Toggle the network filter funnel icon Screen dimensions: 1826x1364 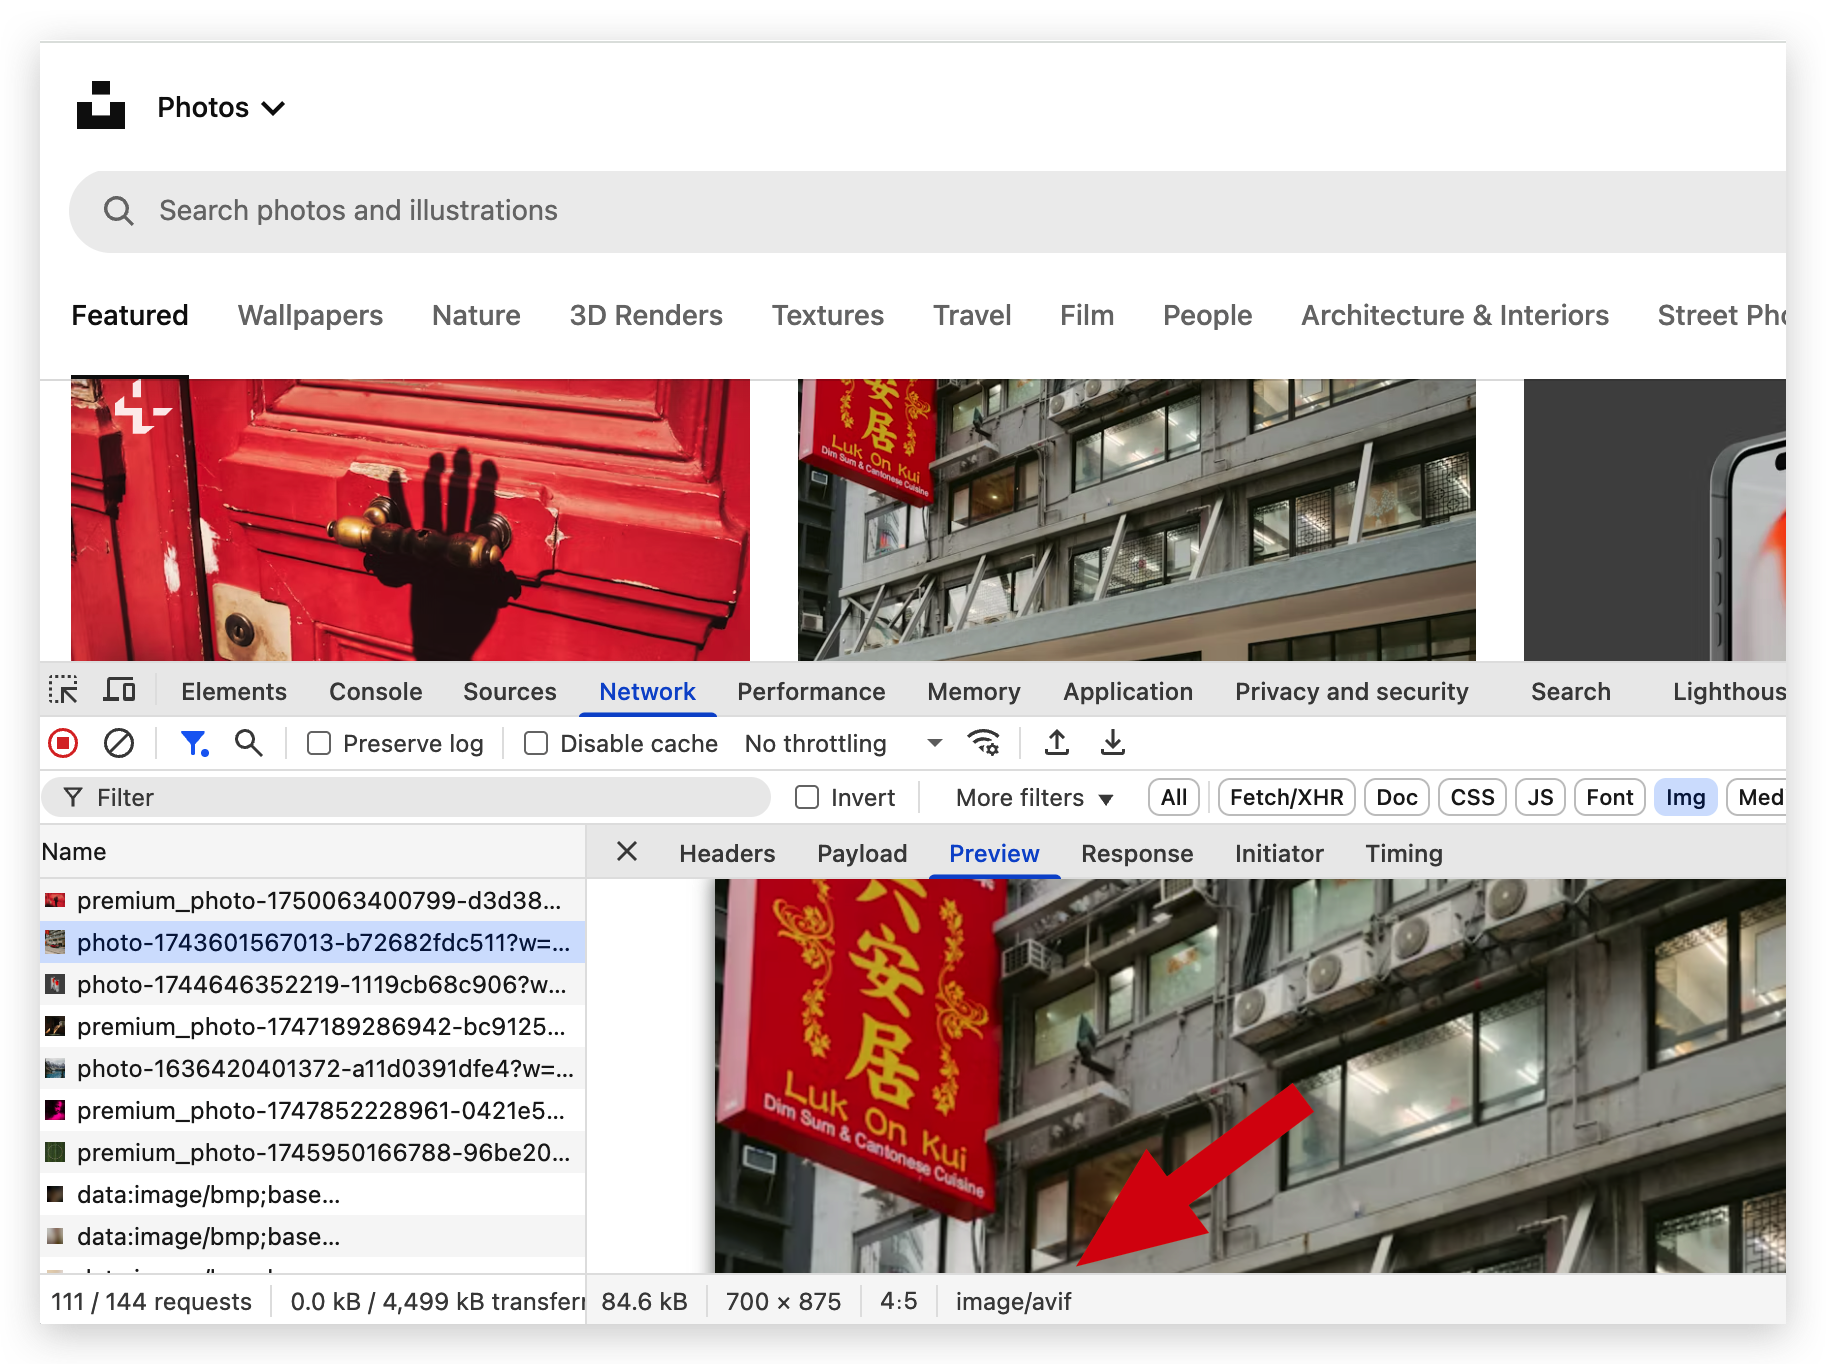tap(193, 743)
